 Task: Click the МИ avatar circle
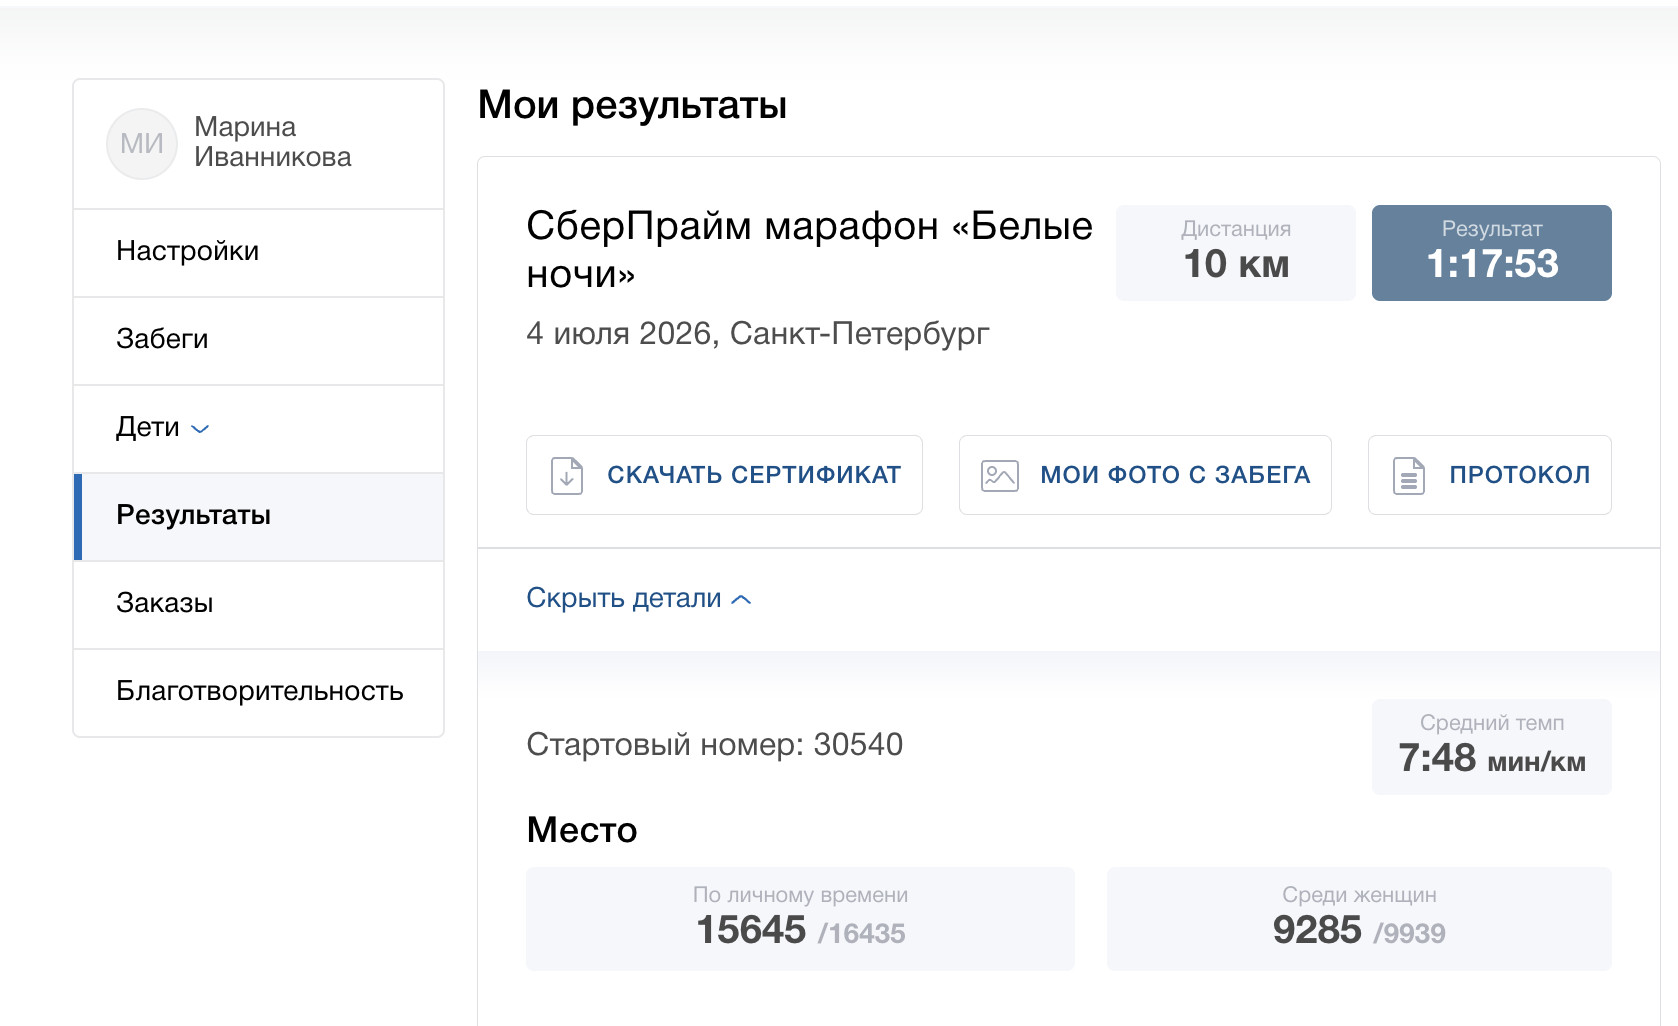[142, 144]
